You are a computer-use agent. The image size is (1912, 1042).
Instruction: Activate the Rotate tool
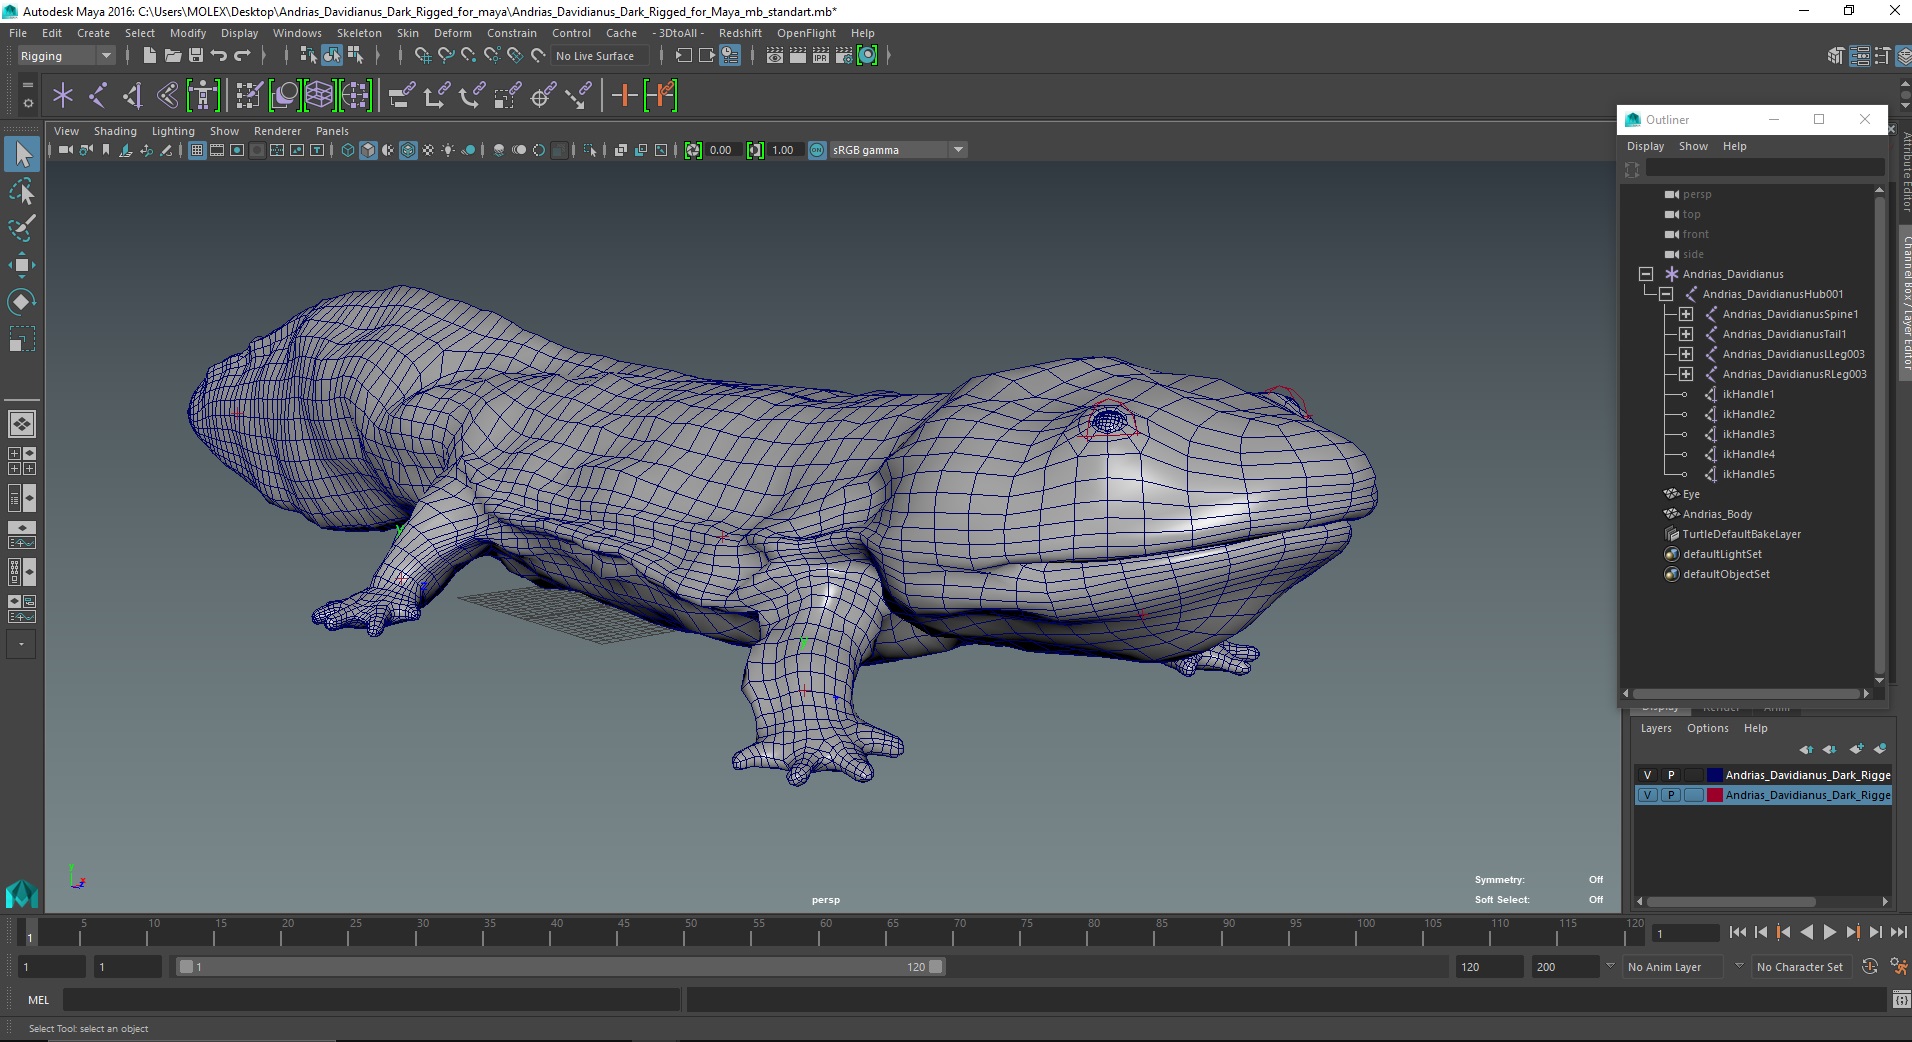21,302
